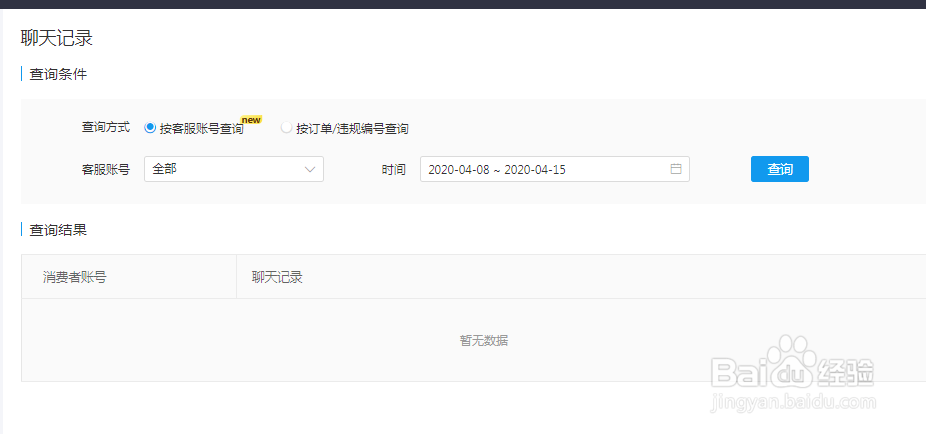
Task: Click the 聊天记录 page title
Action: pyautogui.click(x=57, y=38)
